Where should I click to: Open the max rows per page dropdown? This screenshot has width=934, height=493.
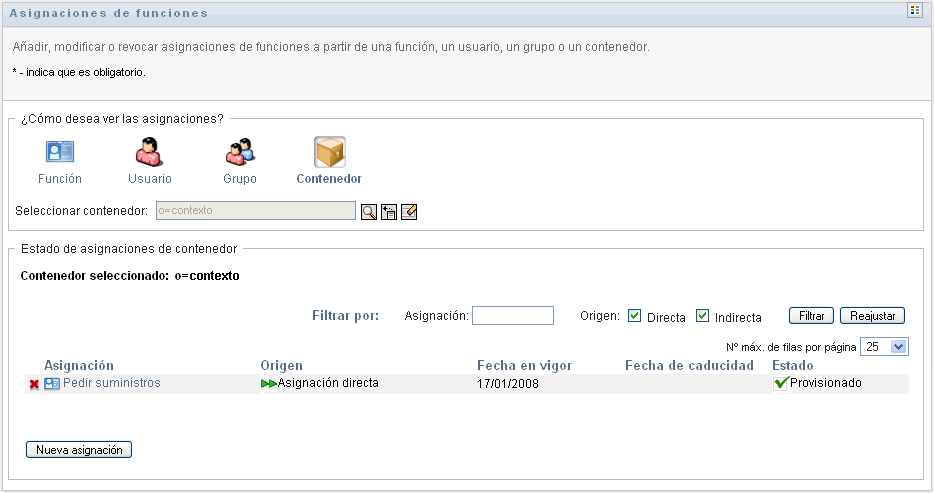click(x=897, y=346)
